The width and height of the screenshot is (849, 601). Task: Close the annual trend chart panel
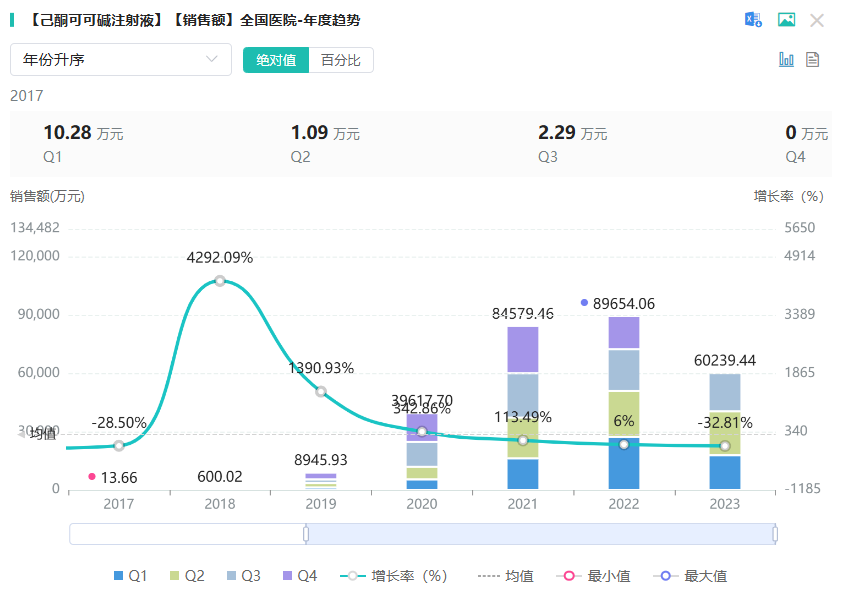click(x=817, y=20)
